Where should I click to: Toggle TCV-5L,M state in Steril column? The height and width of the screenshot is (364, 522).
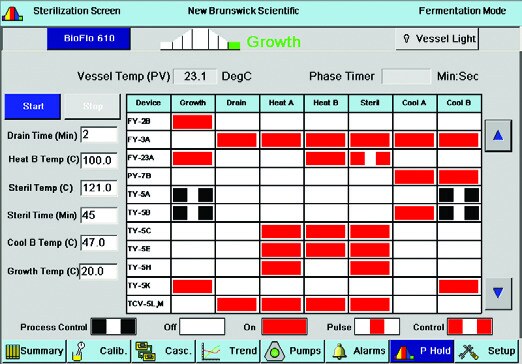370,304
